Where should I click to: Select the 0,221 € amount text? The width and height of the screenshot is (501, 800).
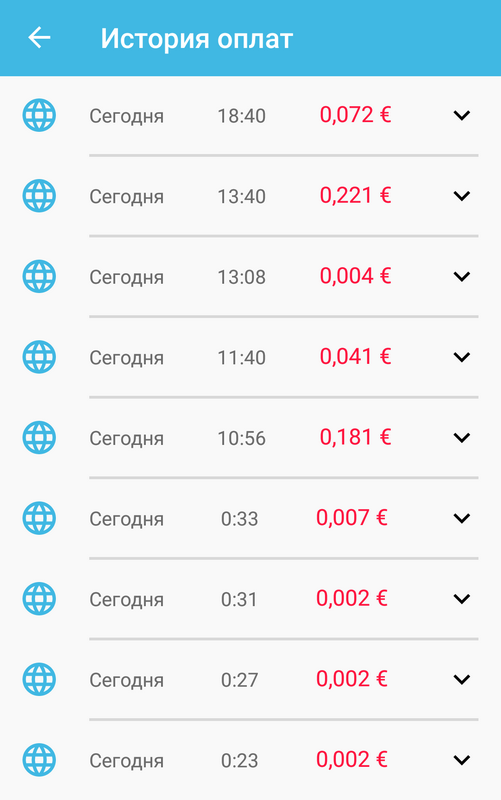click(x=356, y=195)
